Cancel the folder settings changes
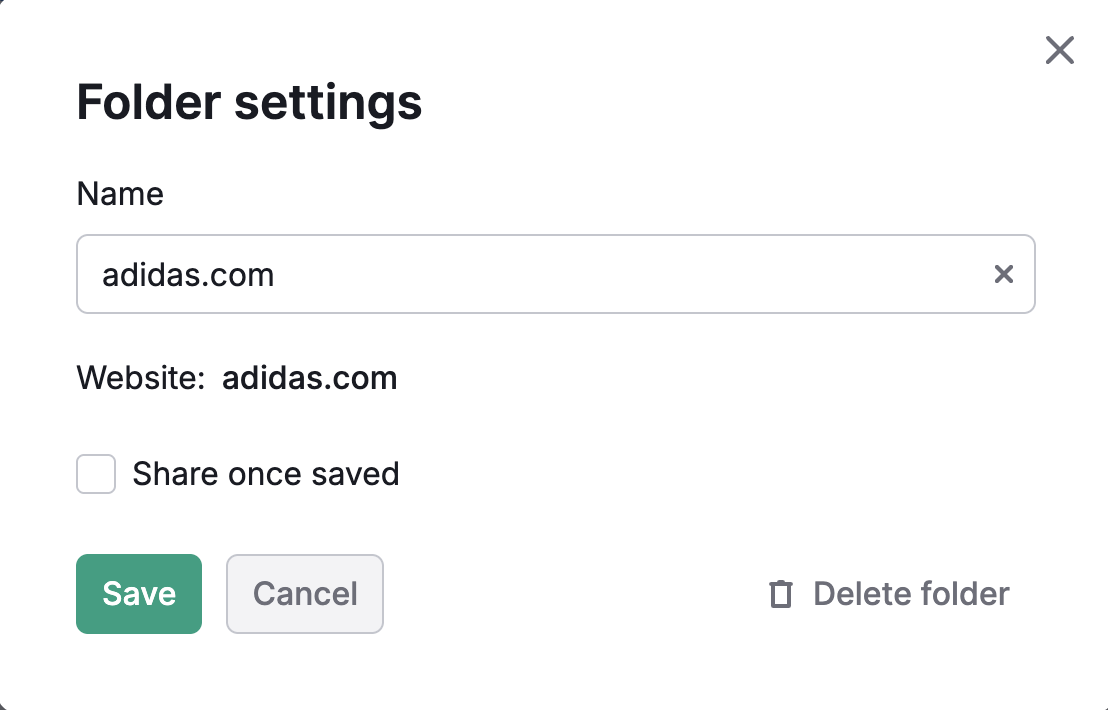 coord(305,594)
